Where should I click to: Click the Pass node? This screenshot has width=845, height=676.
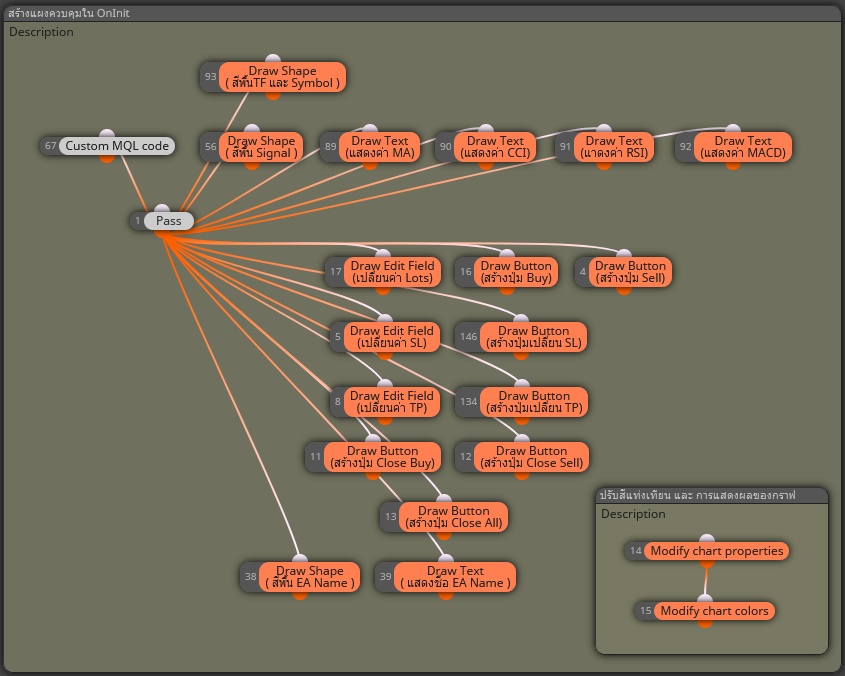[168, 221]
